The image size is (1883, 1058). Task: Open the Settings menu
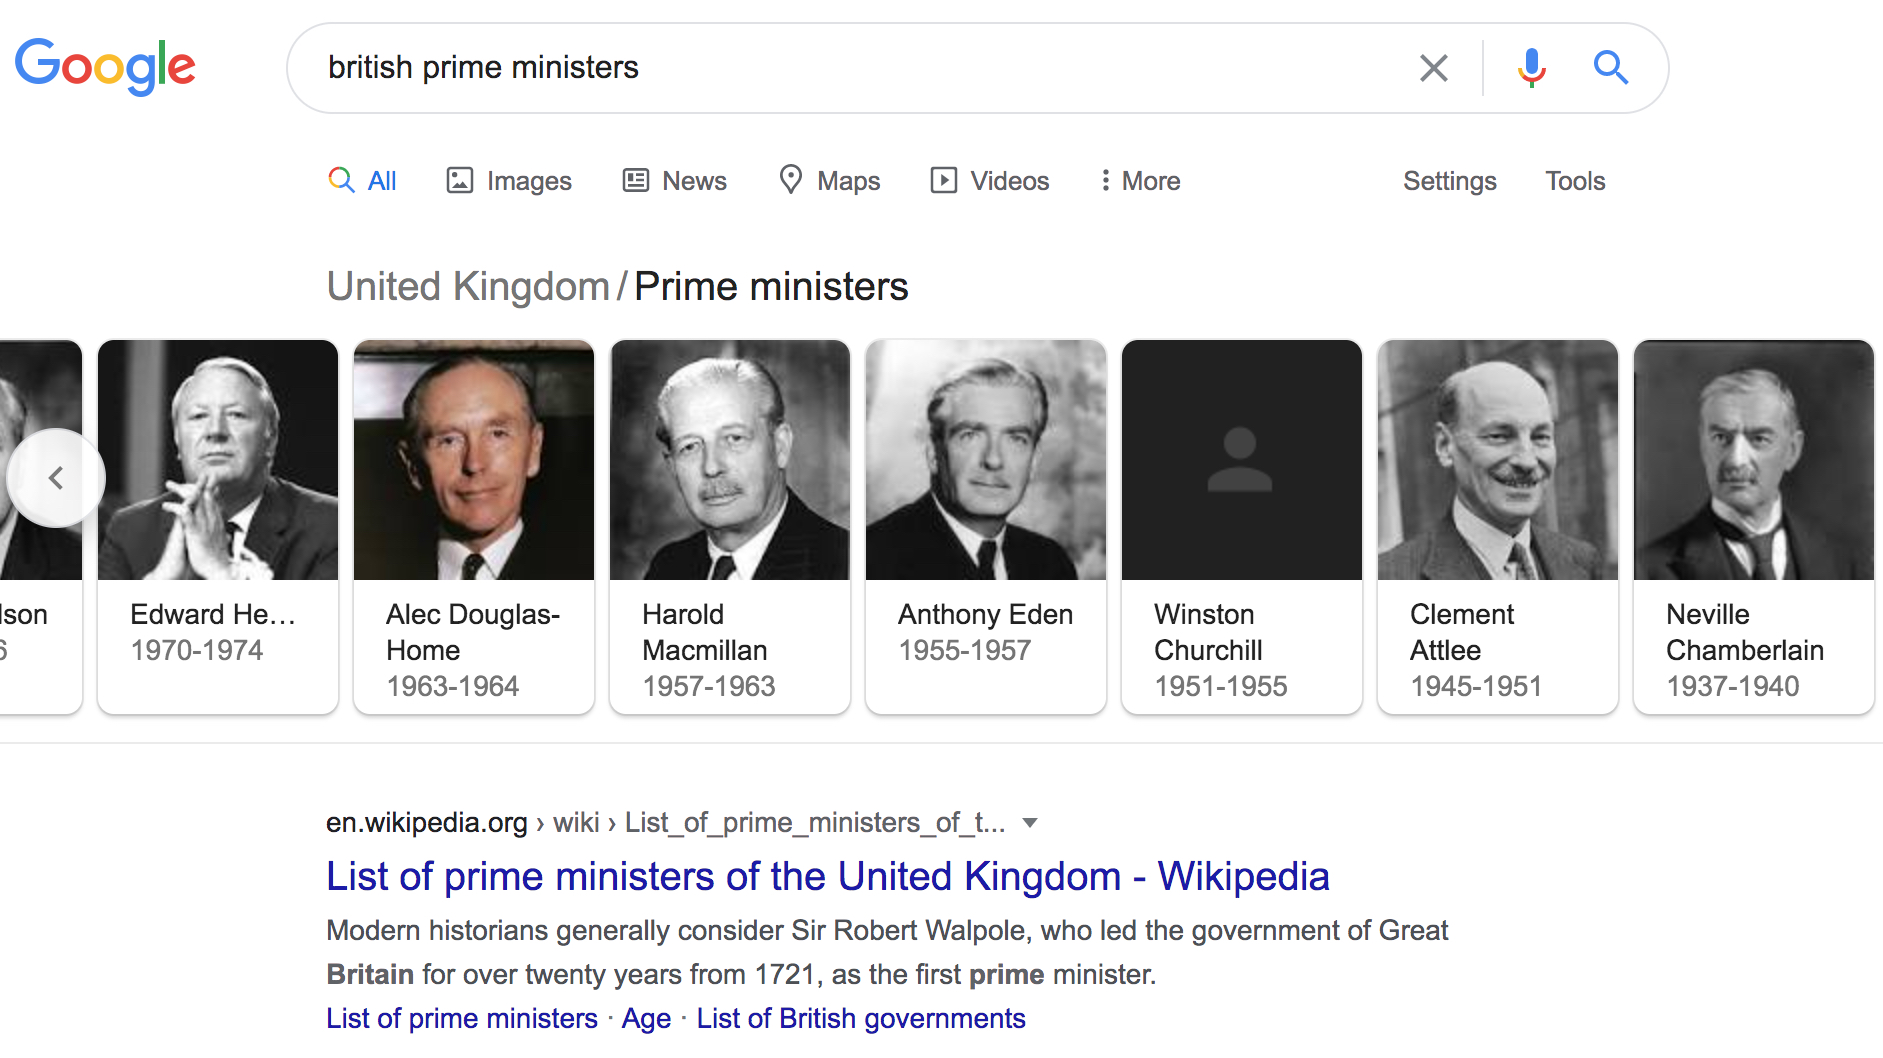pos(1449,181)
